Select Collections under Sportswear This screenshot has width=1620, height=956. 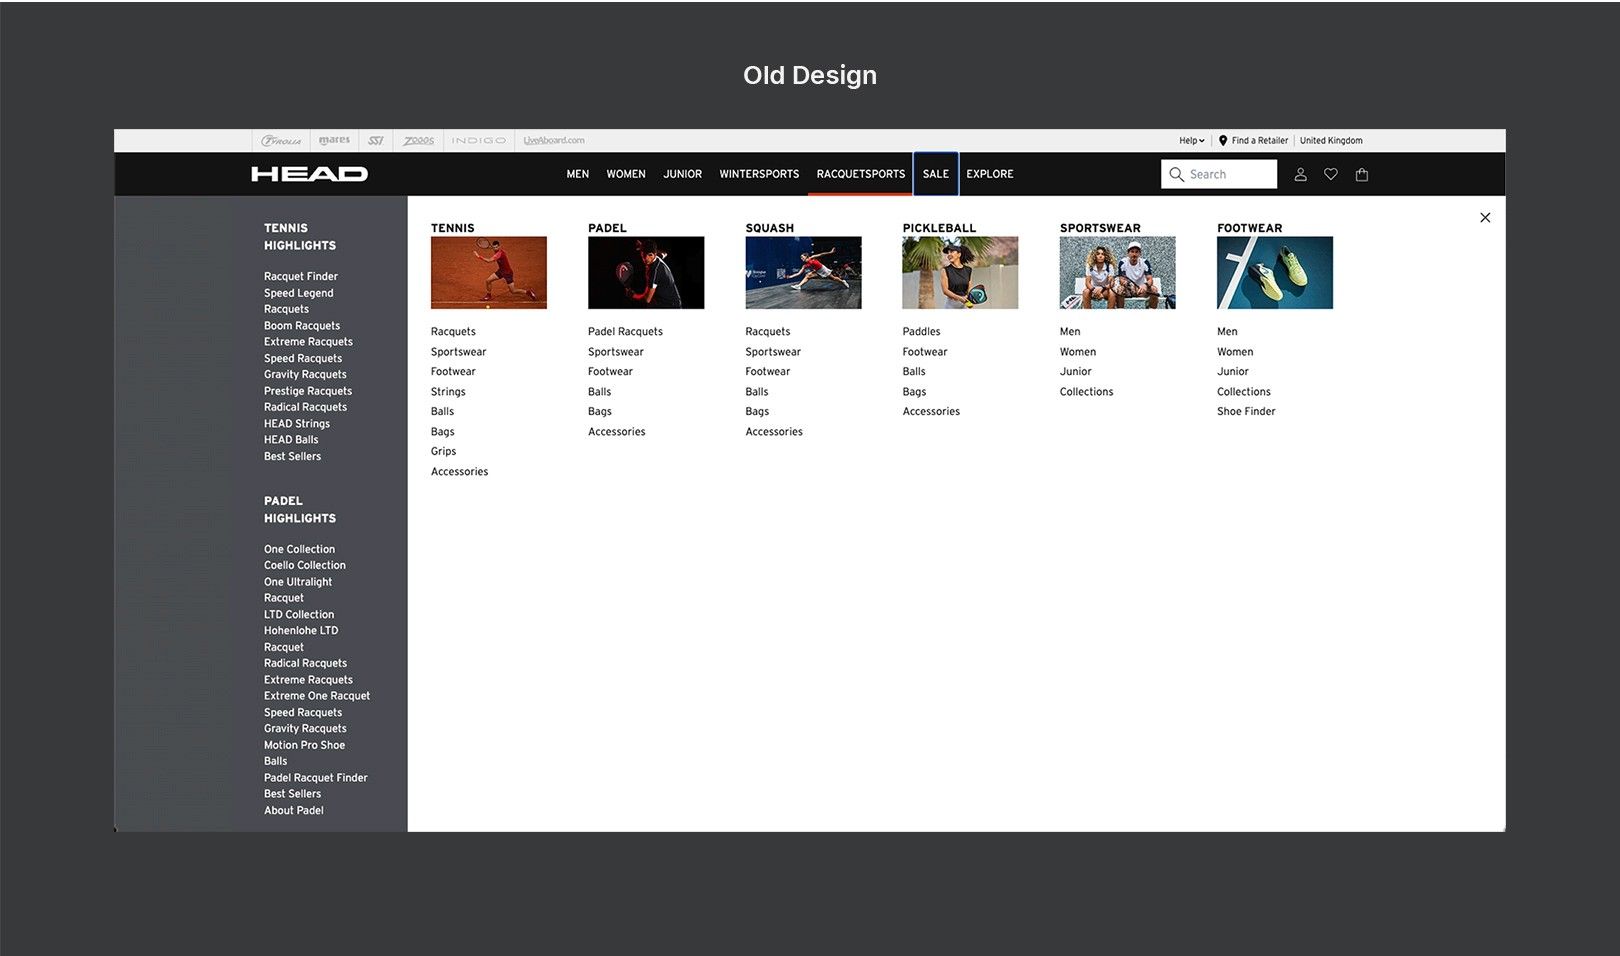pyautogui.click(x=1087, y=392)
